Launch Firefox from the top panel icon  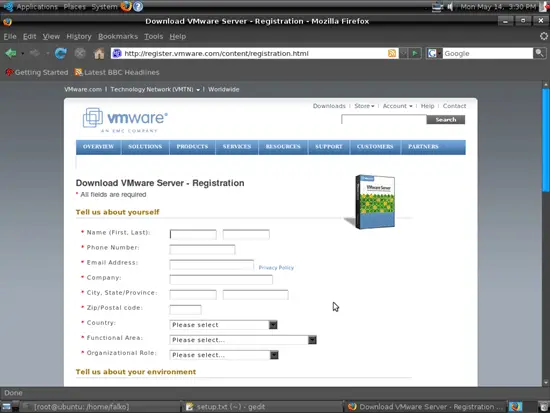point(126,6)
